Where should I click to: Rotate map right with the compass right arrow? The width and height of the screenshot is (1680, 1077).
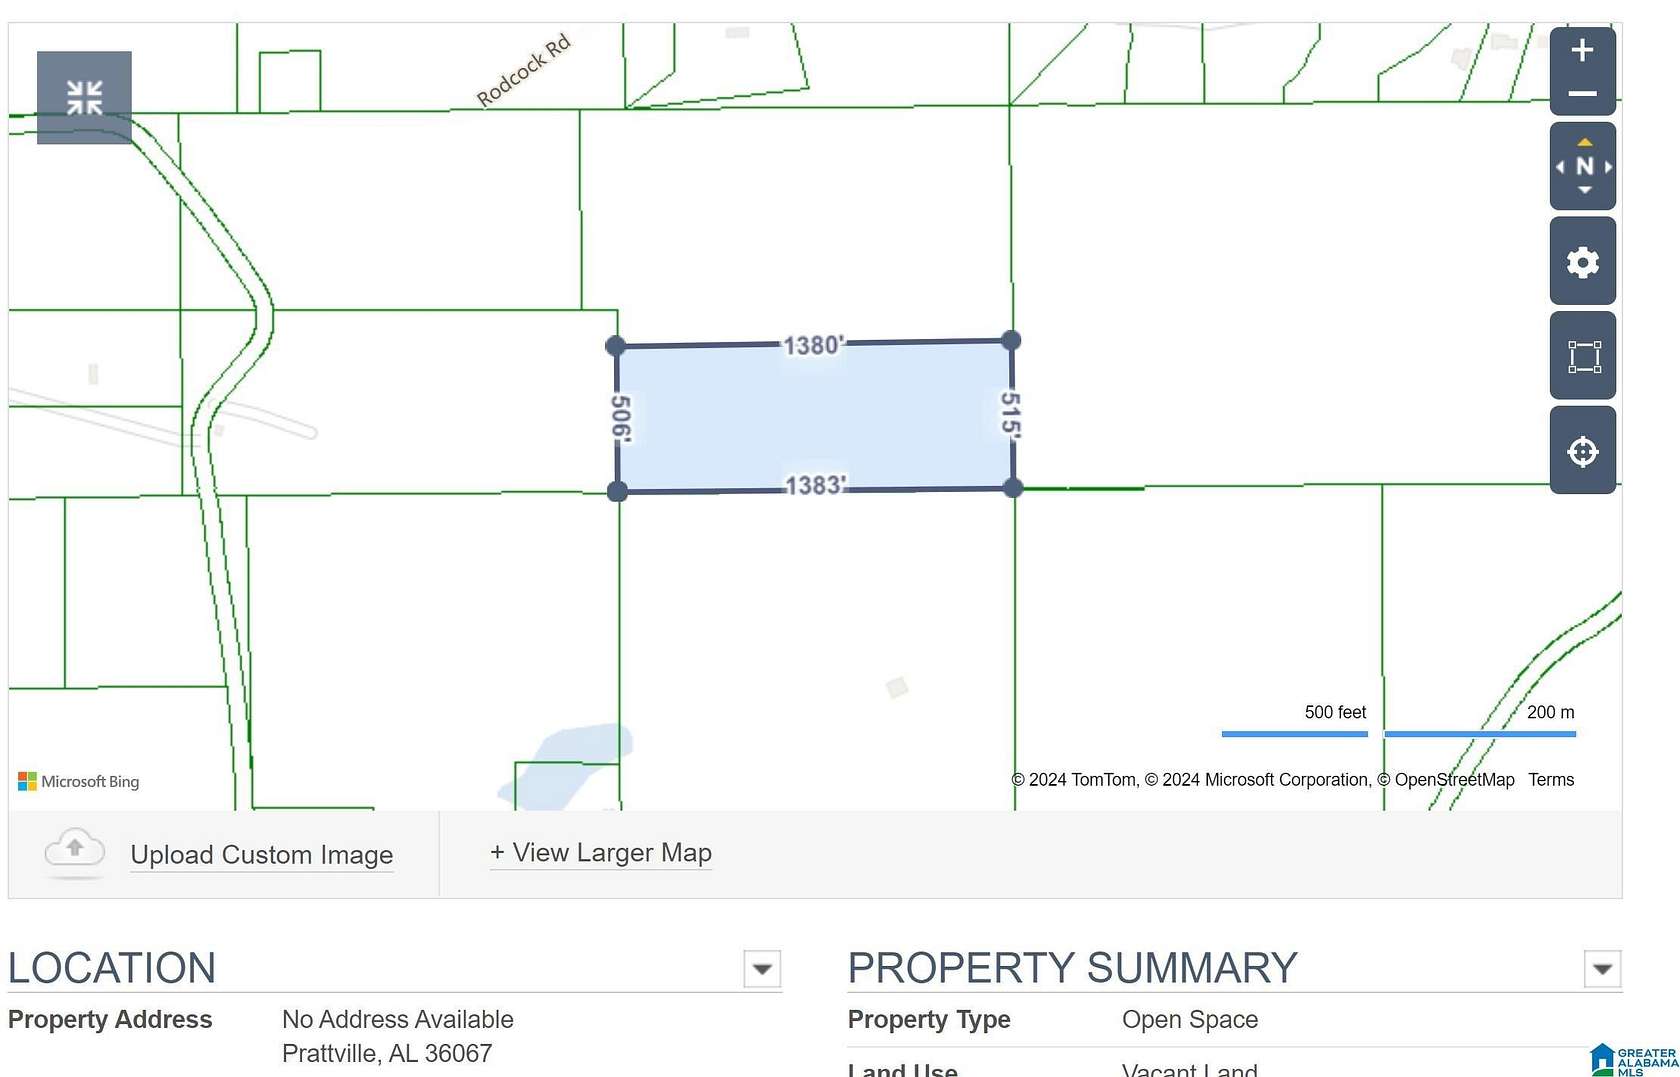tap(1608, 167)
